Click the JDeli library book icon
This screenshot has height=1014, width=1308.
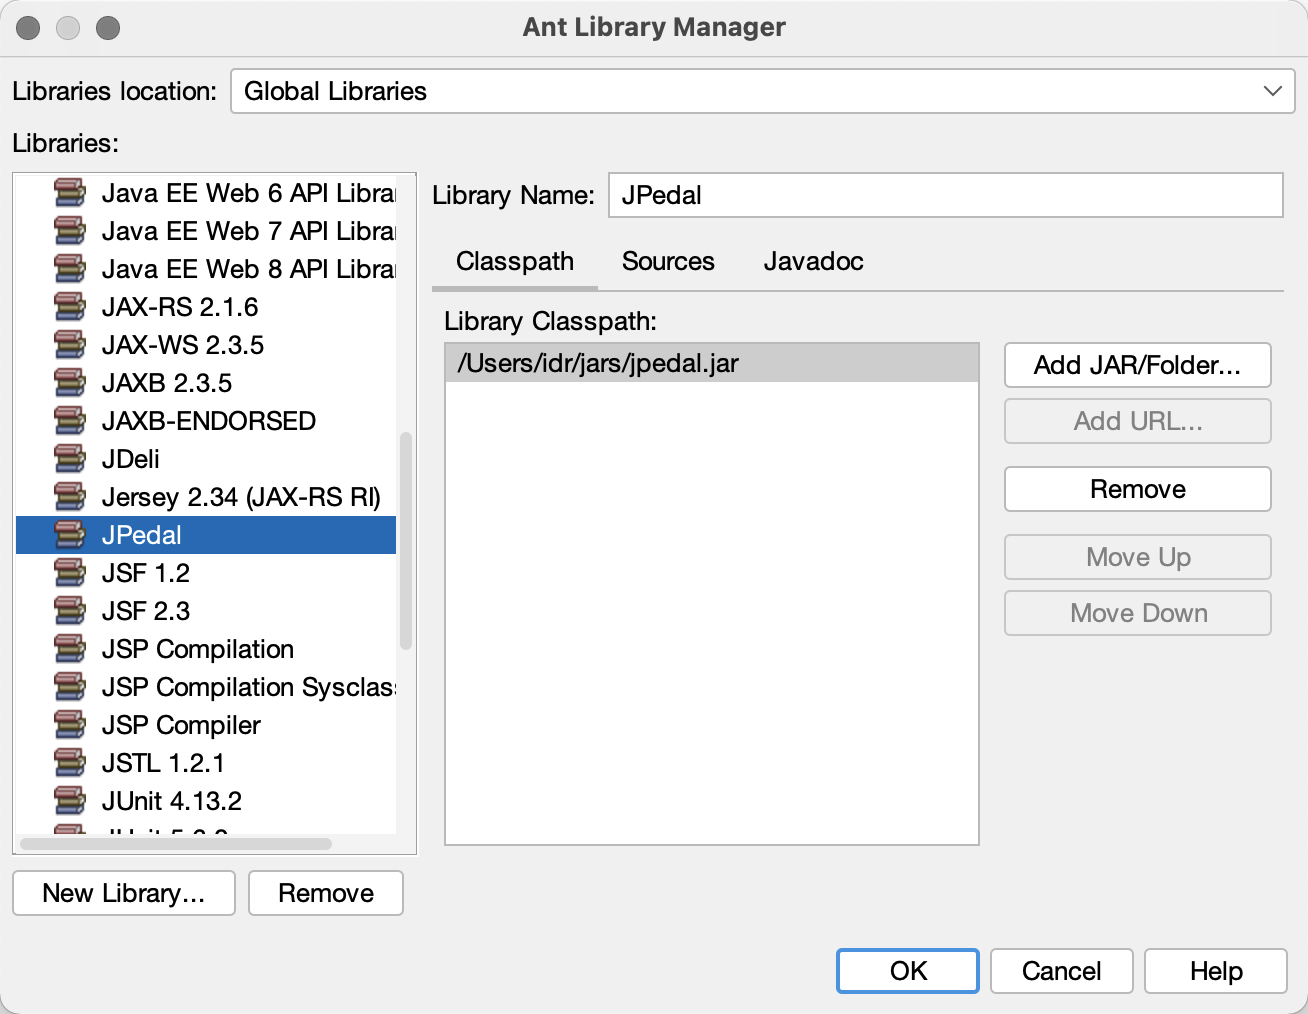tap(70, 459)
